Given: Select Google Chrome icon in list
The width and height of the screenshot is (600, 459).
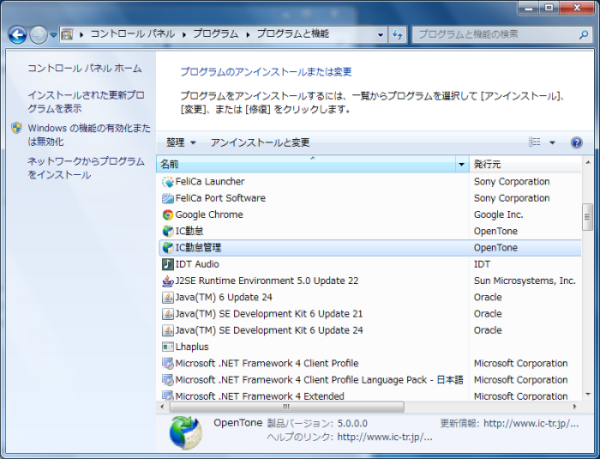Looking at the screenshot, I should 168,215.
